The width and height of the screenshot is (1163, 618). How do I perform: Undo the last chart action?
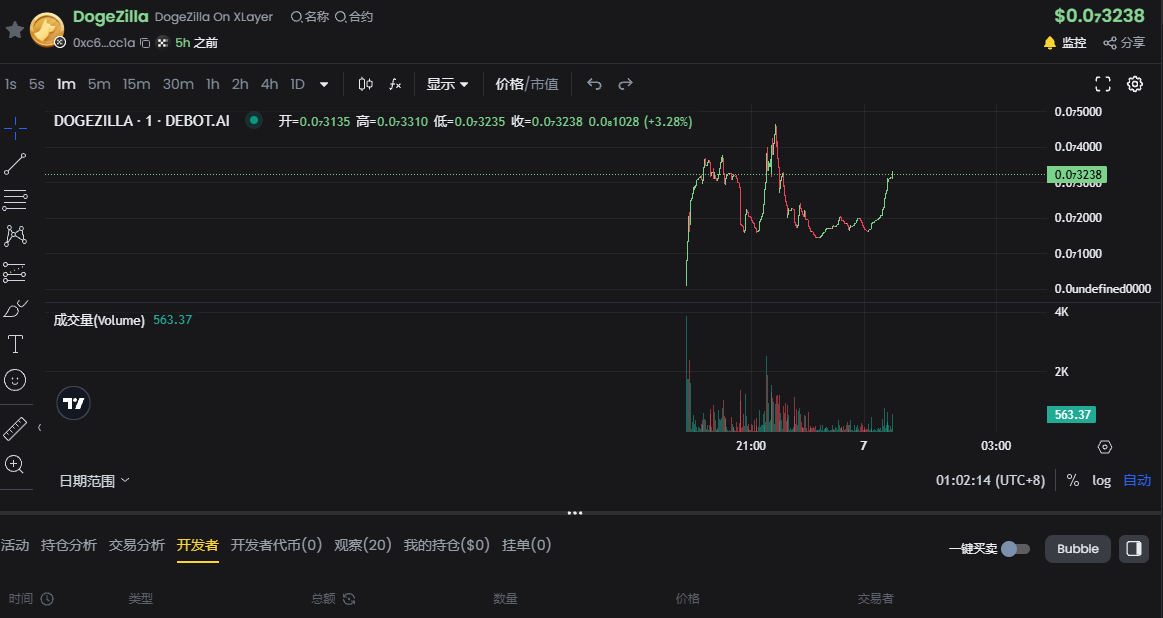(x=594, y=84)
